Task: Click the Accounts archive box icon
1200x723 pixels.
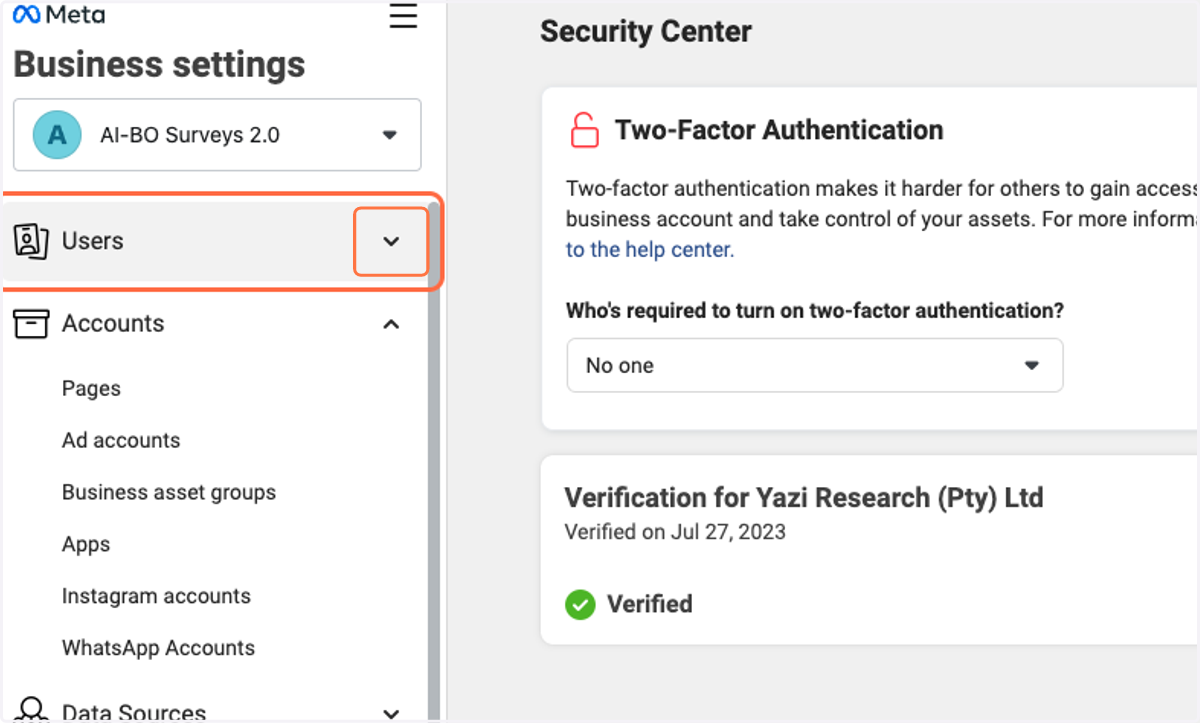Action: [31, 324]
